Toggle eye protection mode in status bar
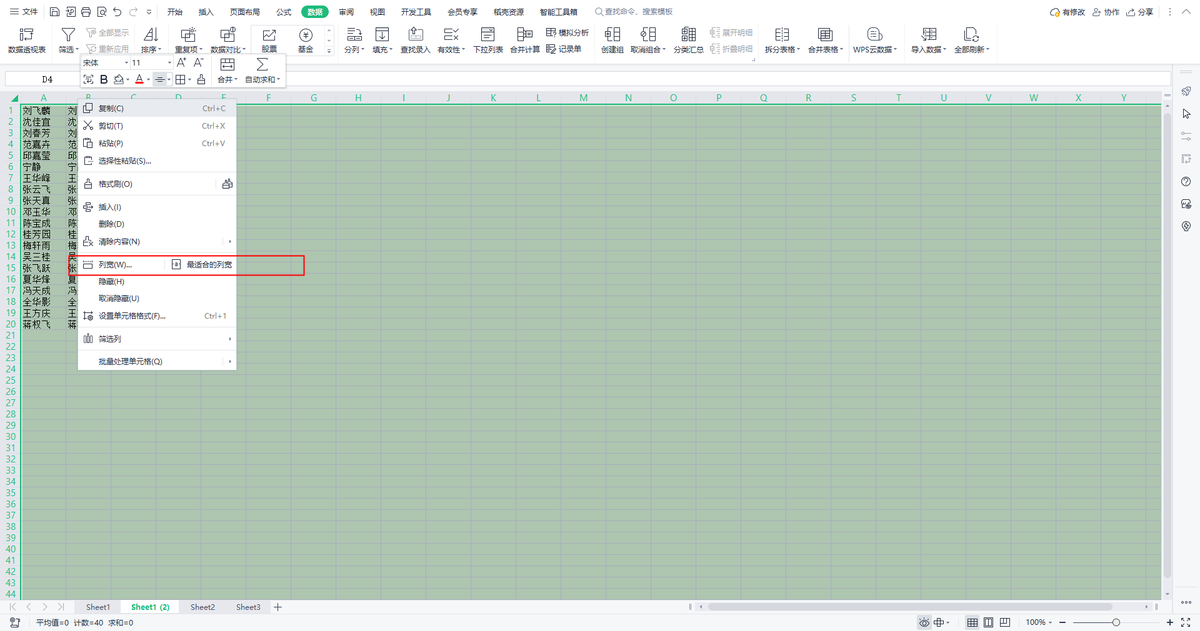This screenshot has width=1200, height=631. click(923, 622)
